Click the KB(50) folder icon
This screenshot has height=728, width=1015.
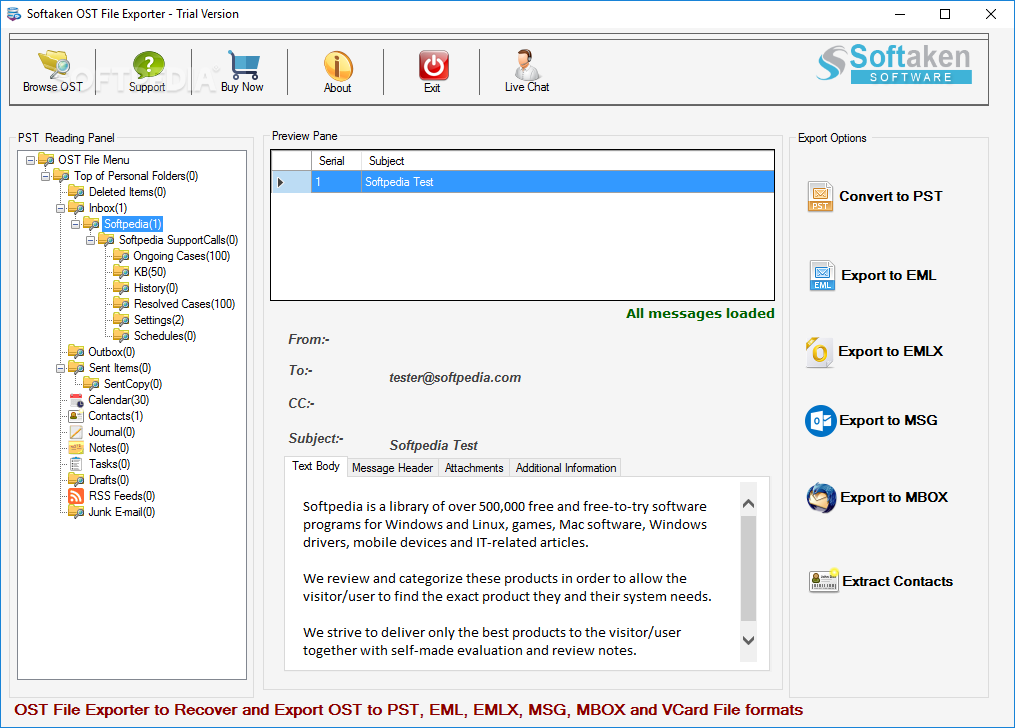click(x=121, y=272)
